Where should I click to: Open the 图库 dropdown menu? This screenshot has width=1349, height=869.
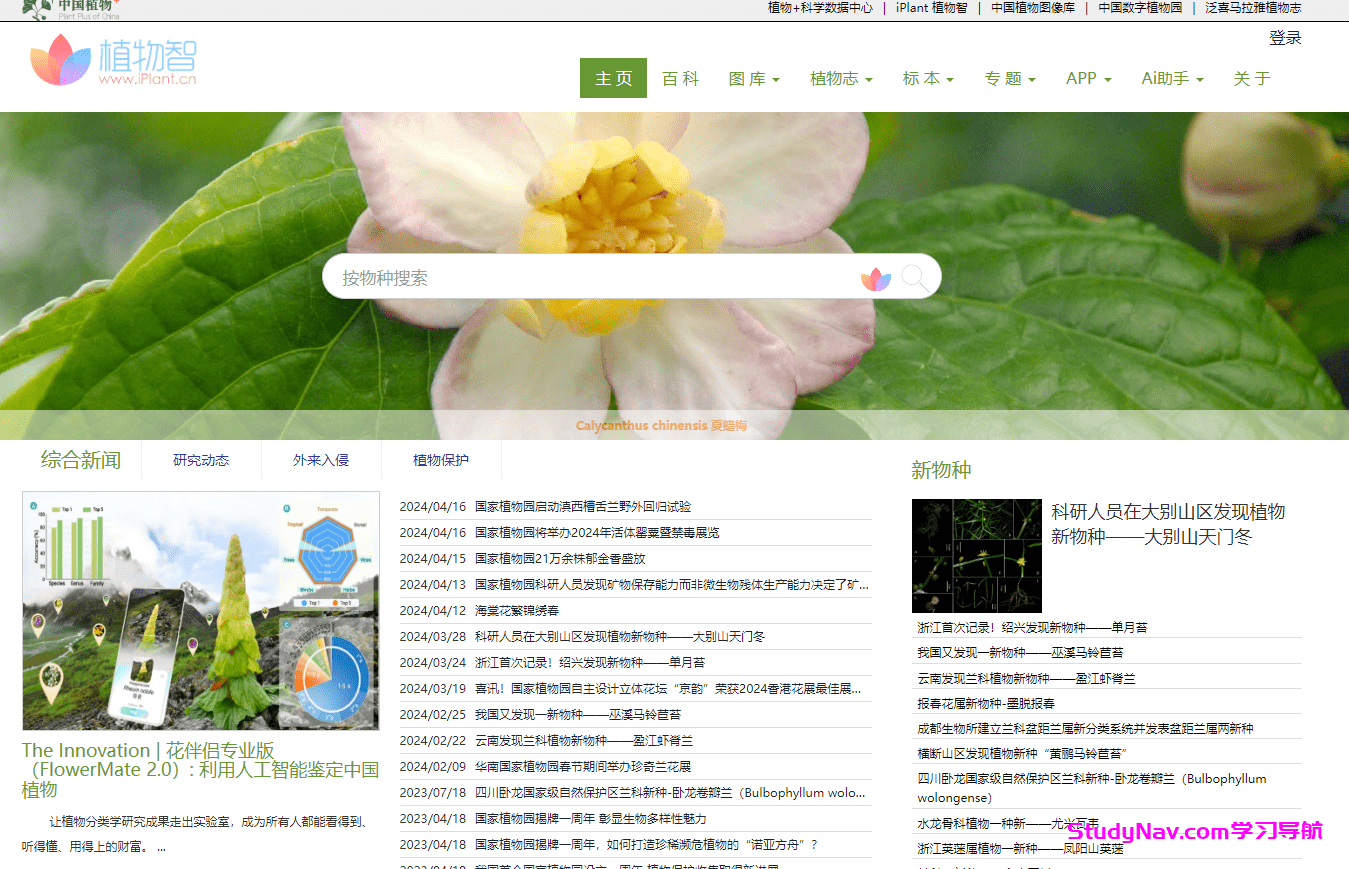click(x=753, y=79)
